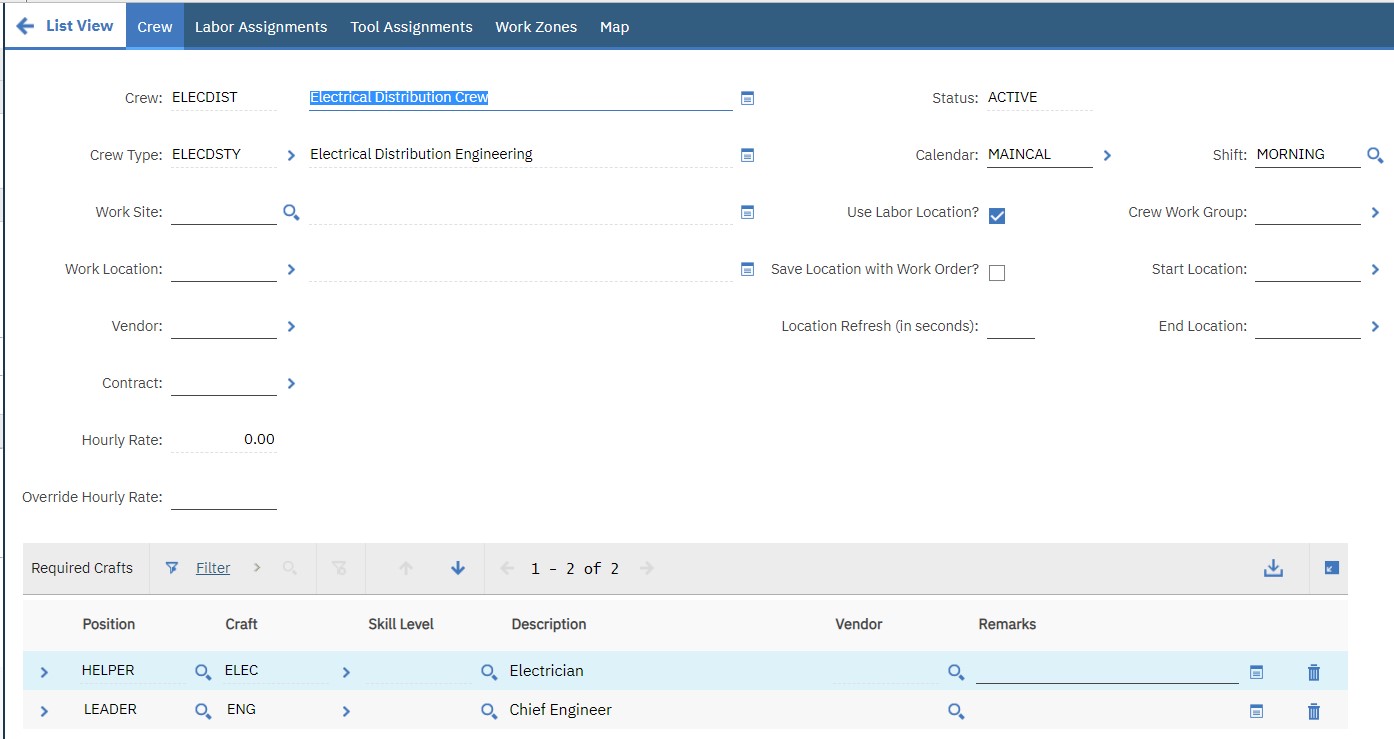Open the Shift field magnifier lookup

1375,155
